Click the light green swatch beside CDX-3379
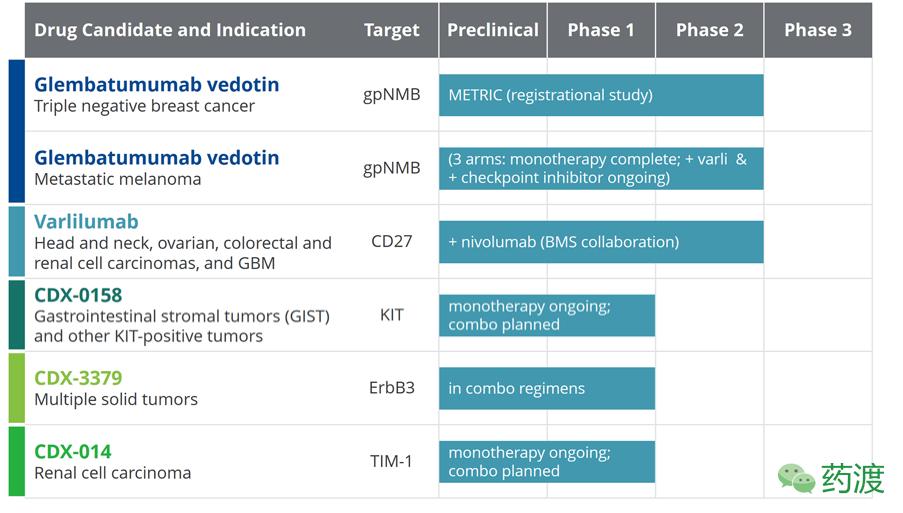Image resolution: width=903 pixels, height=513 pixels. click(16, 388)
